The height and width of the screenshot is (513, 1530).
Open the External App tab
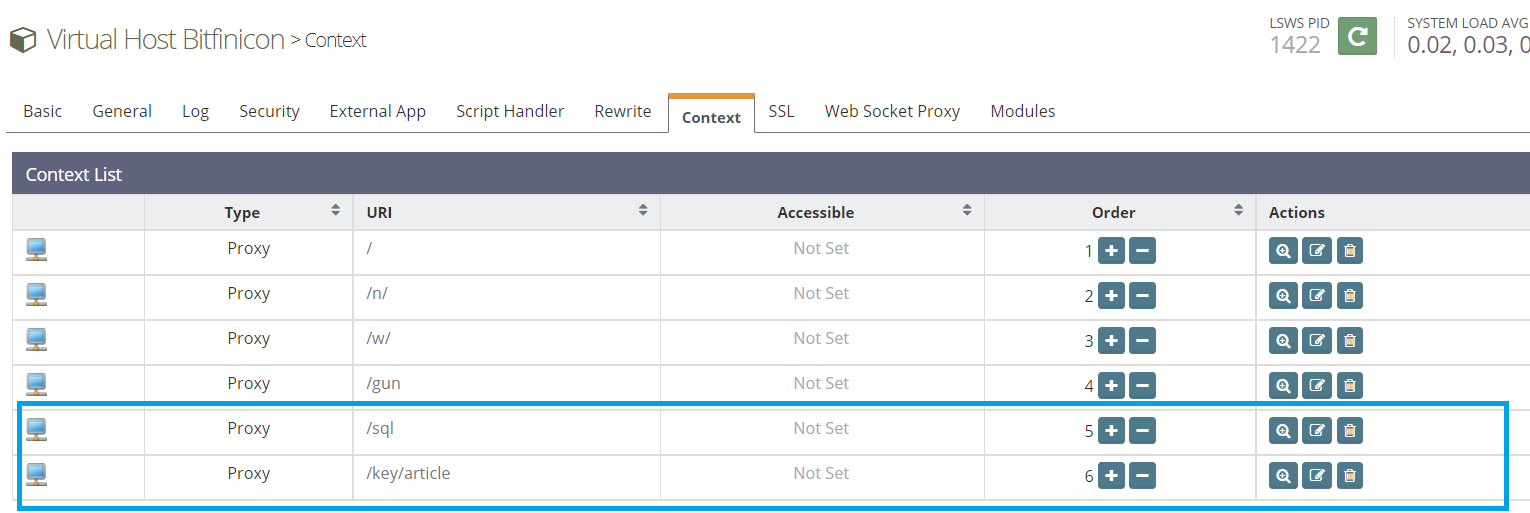click(x=377, y=111)
